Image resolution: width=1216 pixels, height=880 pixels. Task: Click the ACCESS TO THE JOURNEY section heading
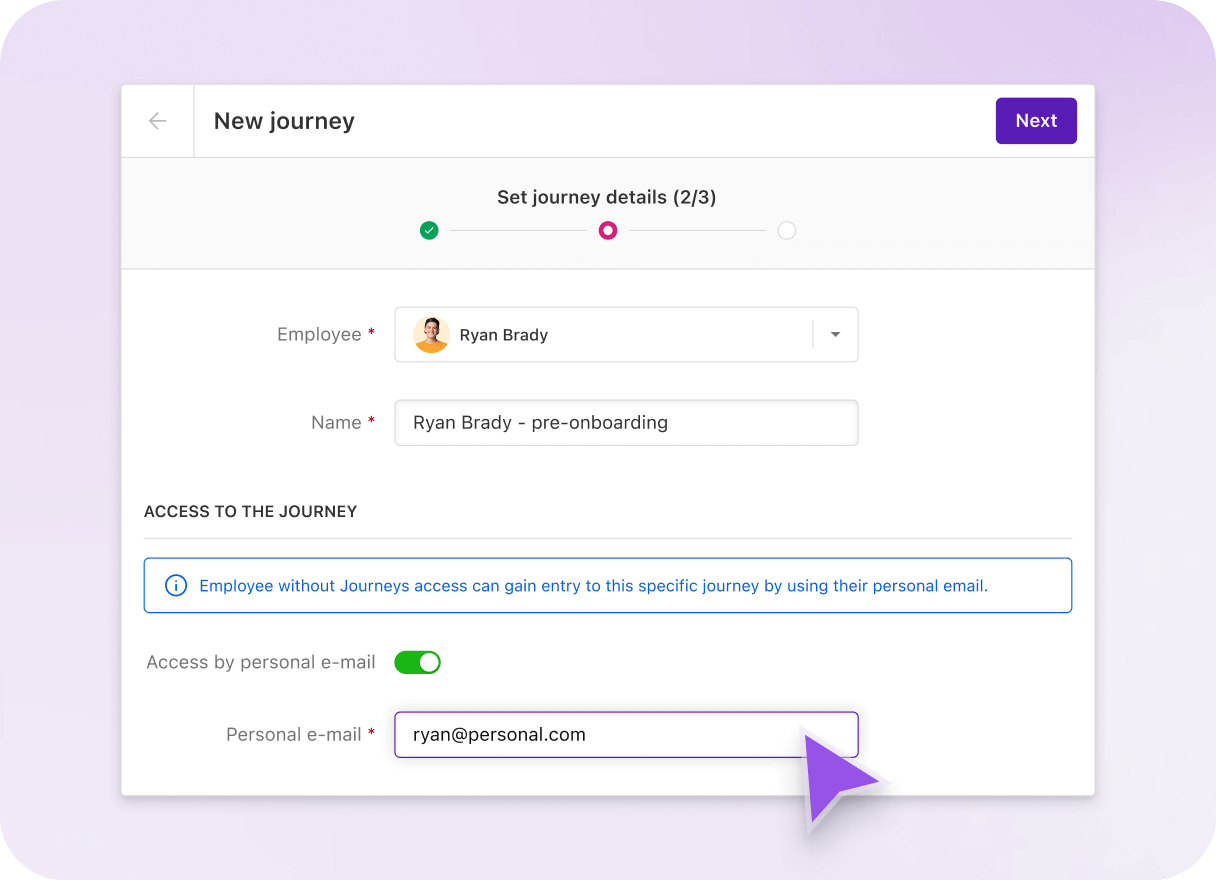pyautogui.click(x=250, y=511)
